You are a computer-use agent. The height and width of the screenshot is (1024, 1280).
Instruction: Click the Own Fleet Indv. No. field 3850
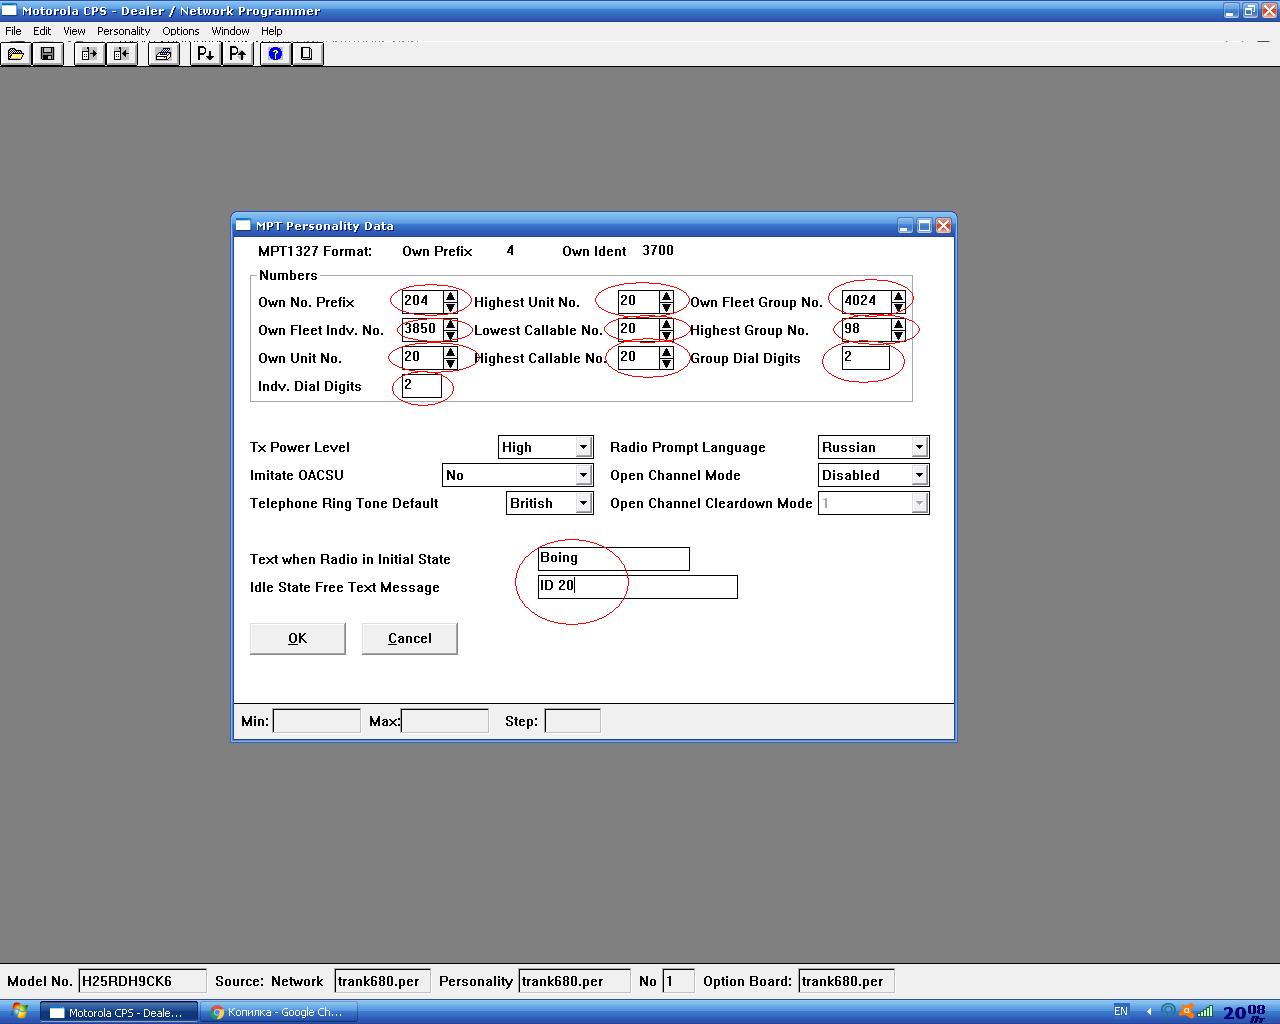tap(422, 329)
